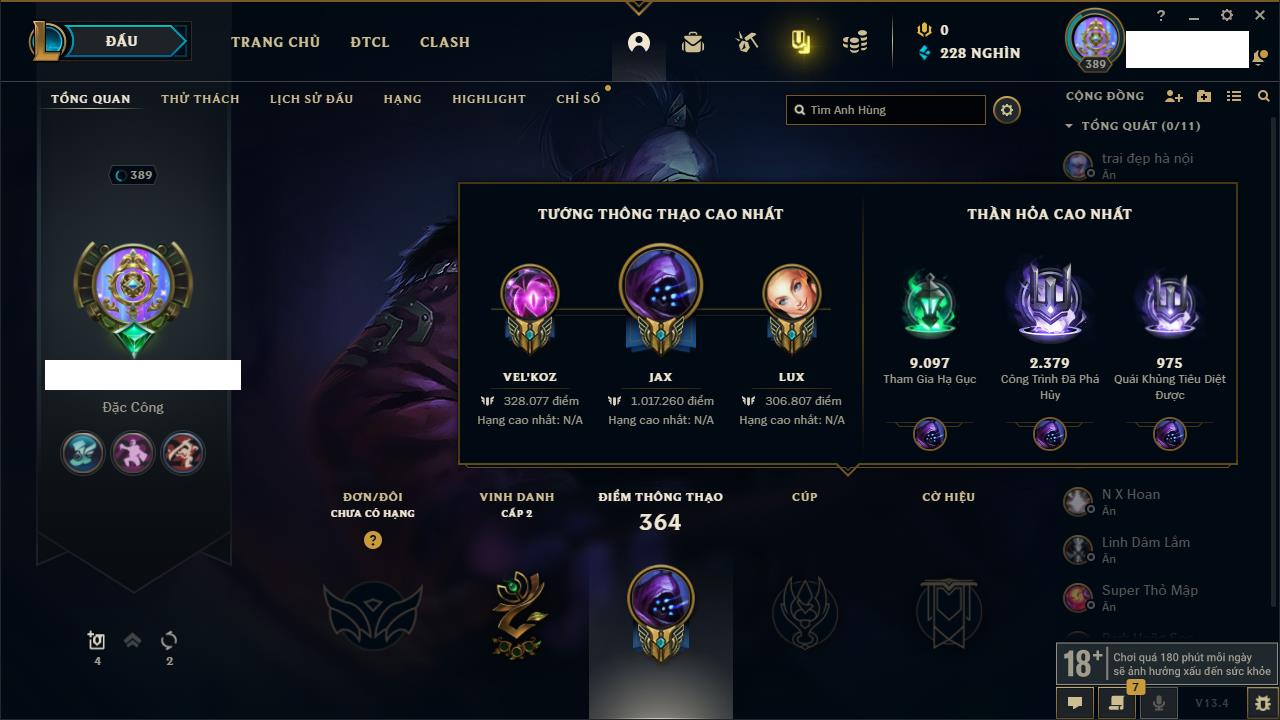This screenshot has height=720, width=1280.
Task: Switch to the LỊCH SỬ ĐẤU tab
Action: [x=311, y=99]
